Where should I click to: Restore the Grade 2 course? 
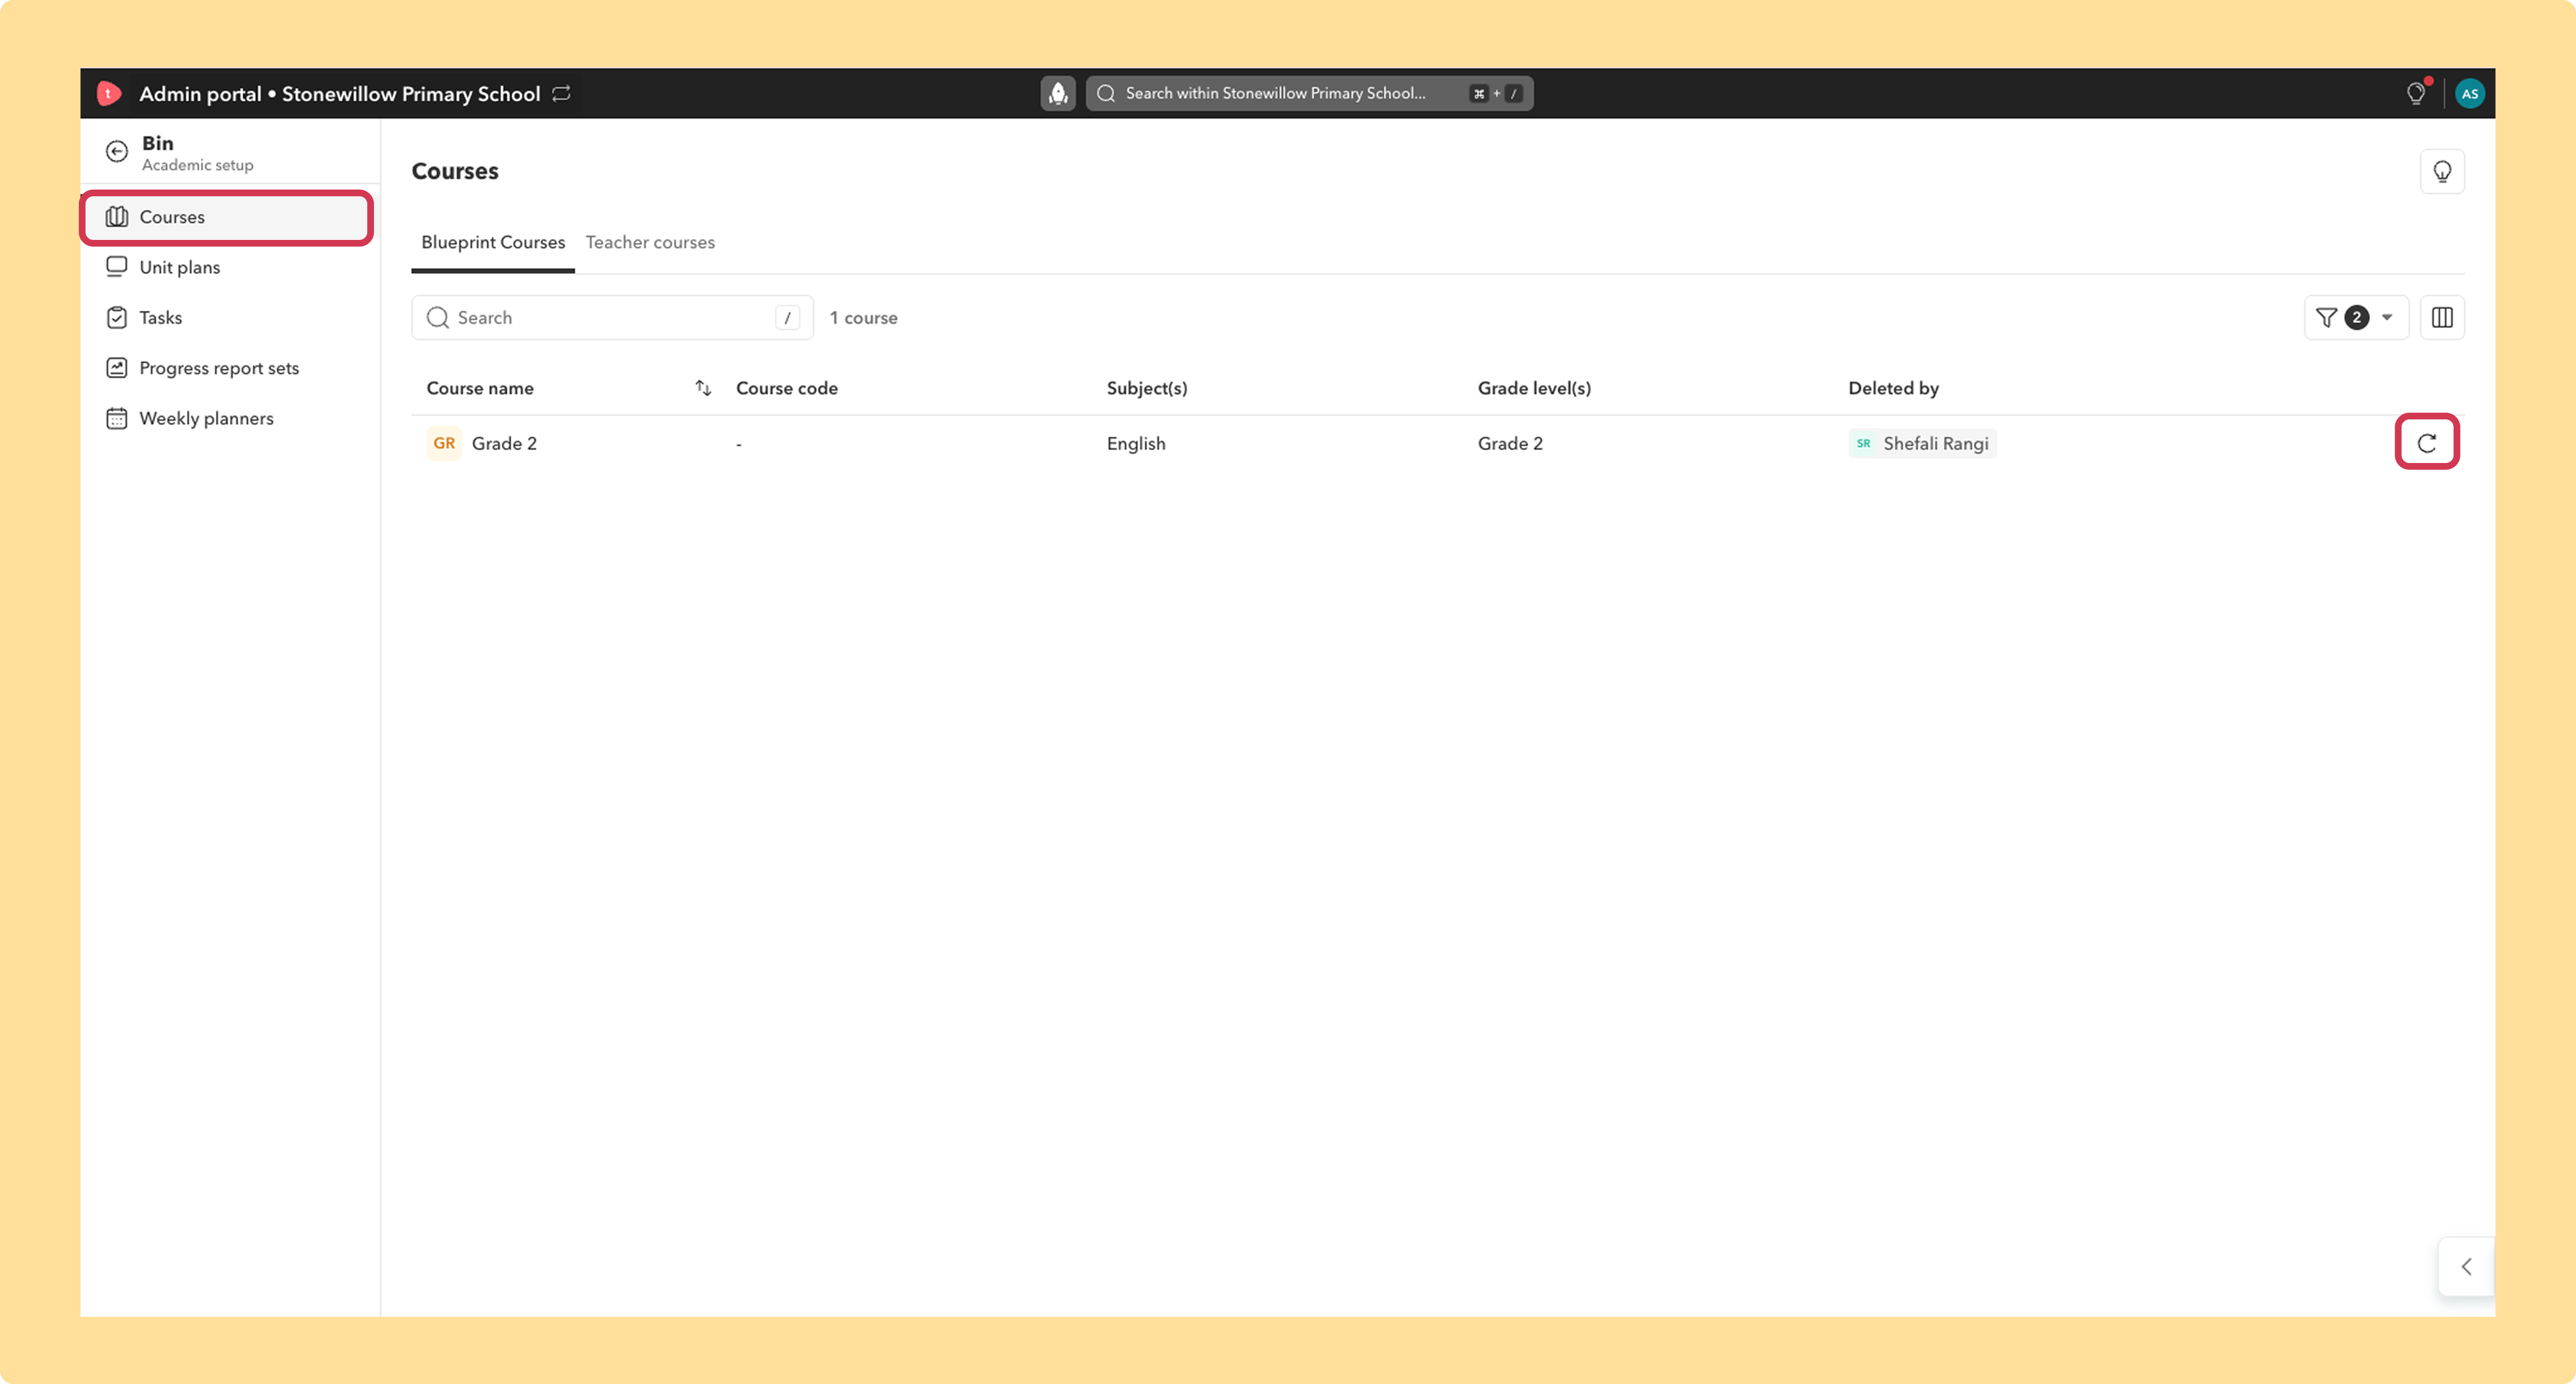2427,443
